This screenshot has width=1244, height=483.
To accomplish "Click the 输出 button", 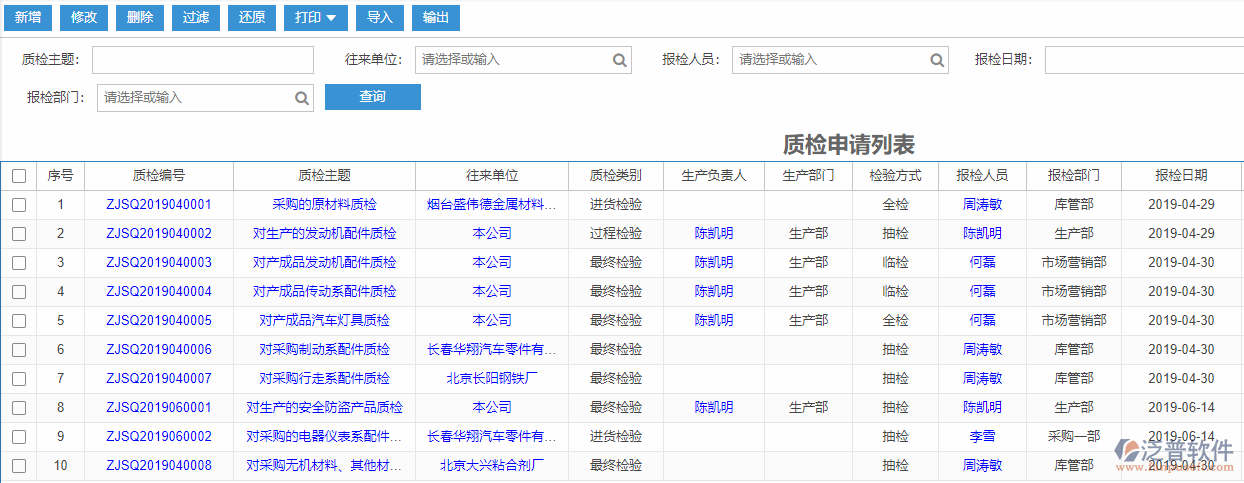I will tap(436, 17).
